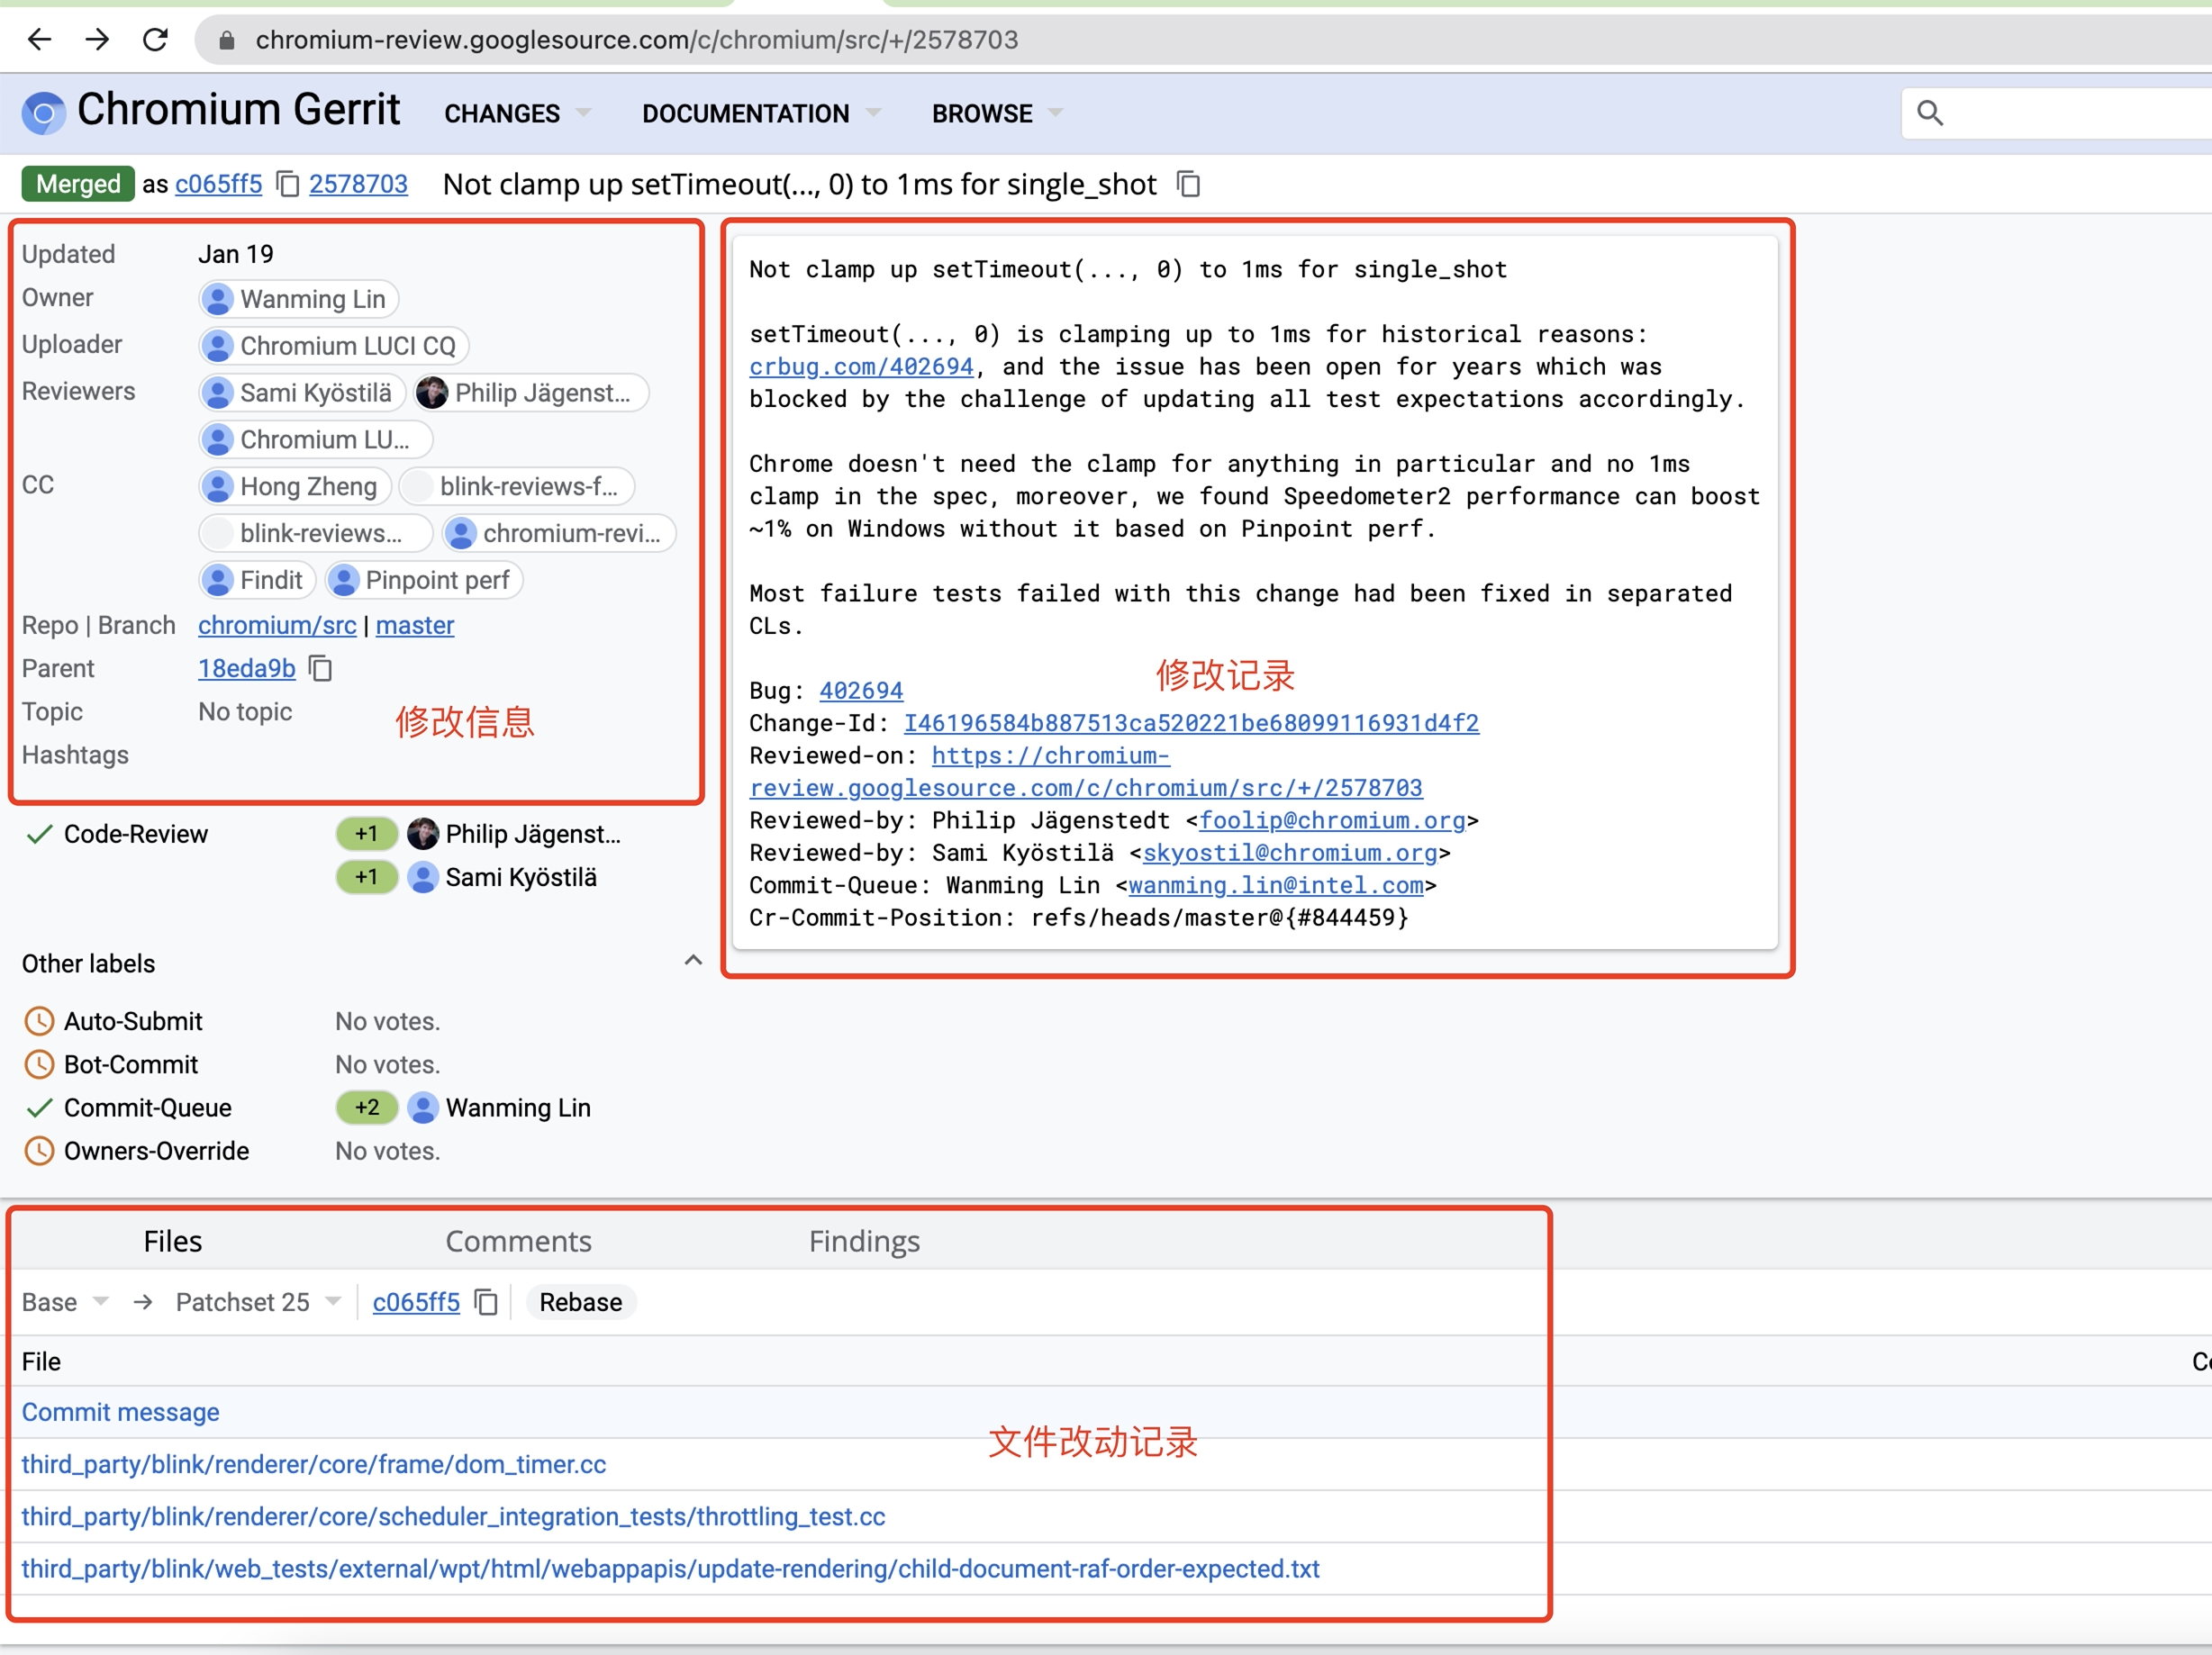Click the Sami Kyöstilä reviewer chip
Viewport: 2212px width, 1655px height.
coord(302,393)
